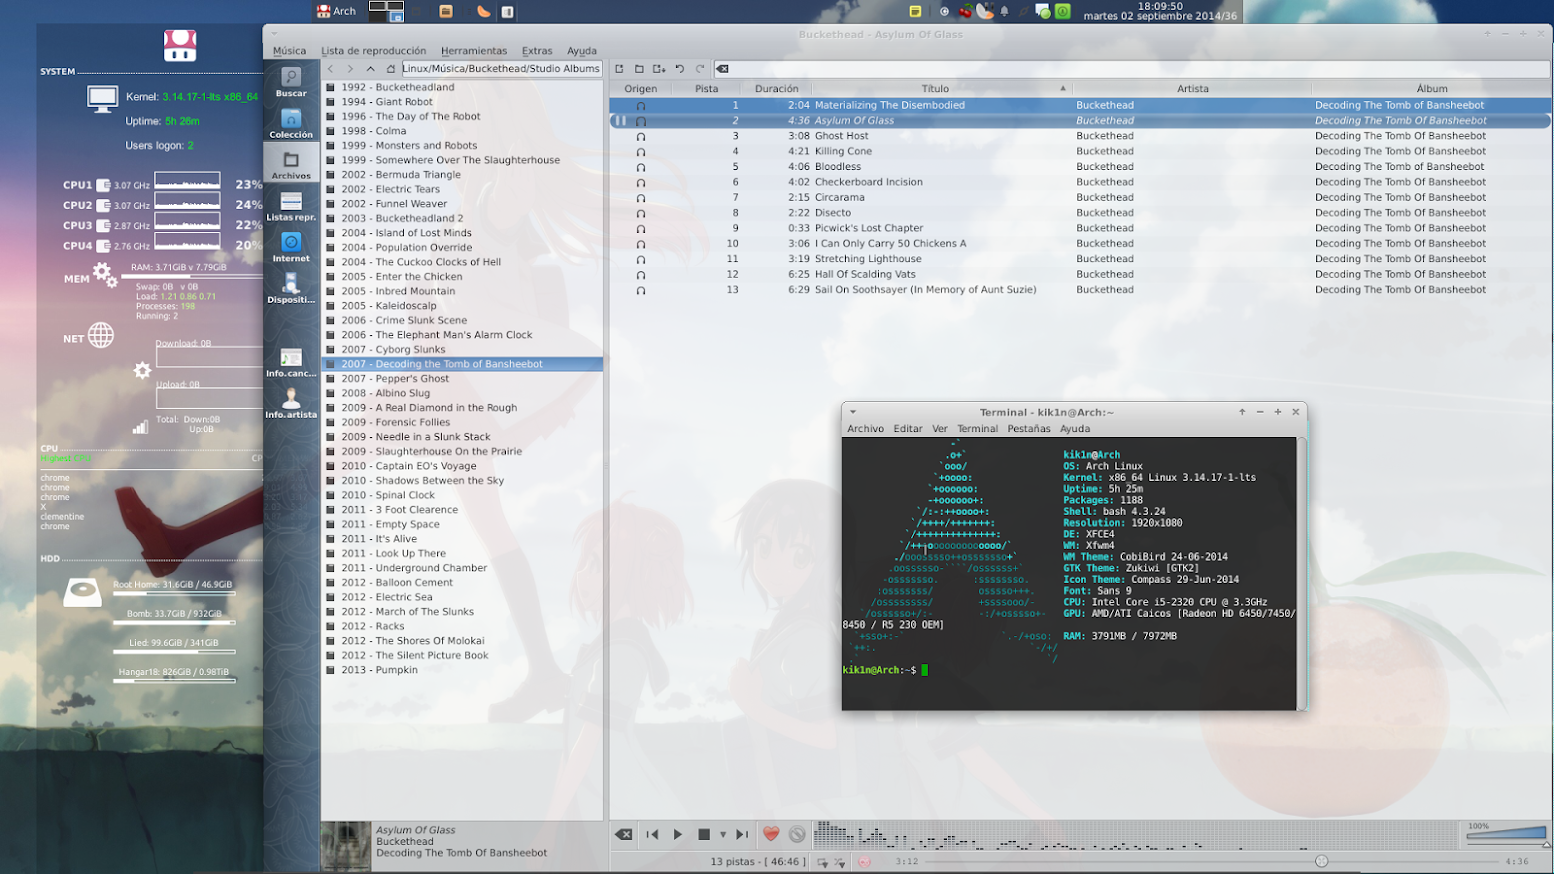
Task: Stop playback
Action: pyautogui.click(x=704, y=834)
